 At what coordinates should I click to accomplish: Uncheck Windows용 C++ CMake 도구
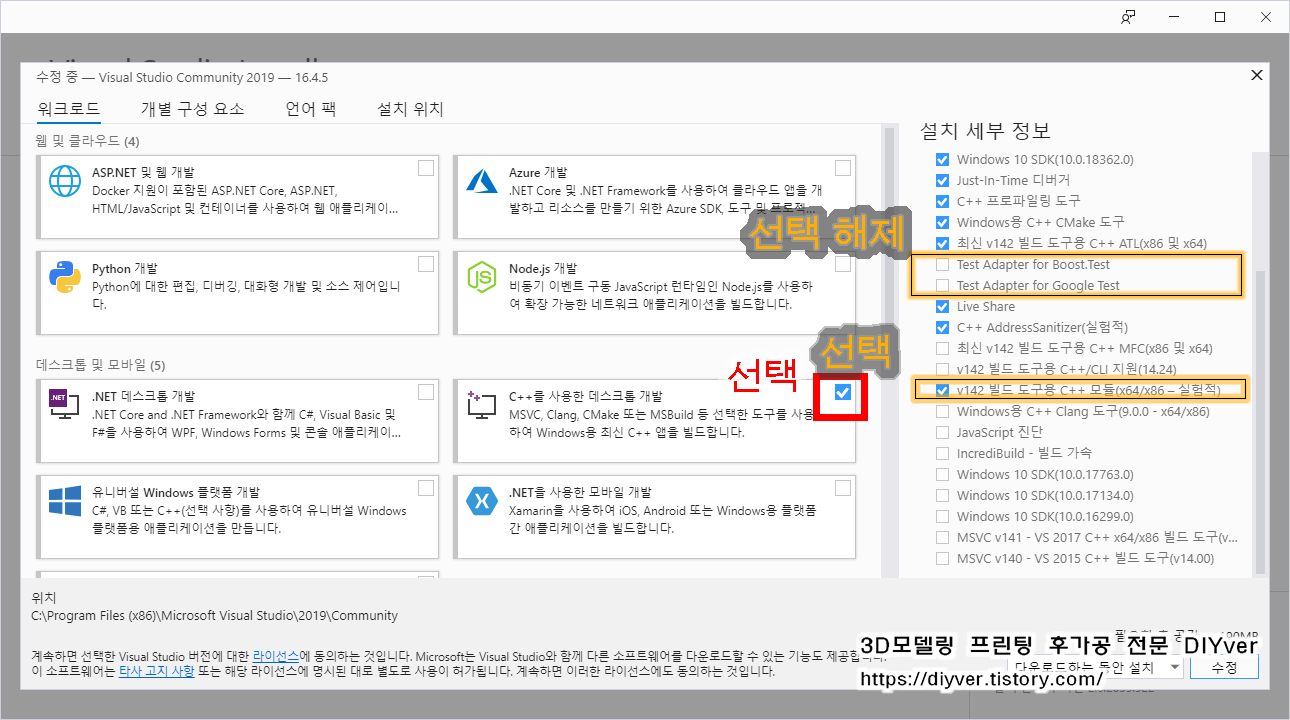tap(942, 222)
